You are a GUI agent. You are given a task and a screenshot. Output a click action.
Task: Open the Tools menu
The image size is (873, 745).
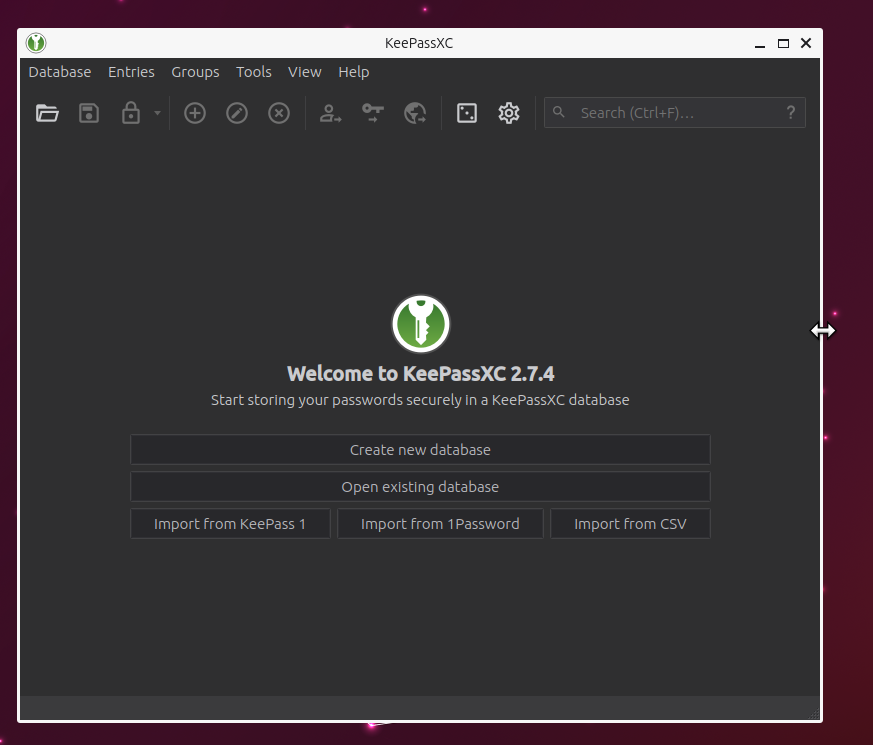253,71
